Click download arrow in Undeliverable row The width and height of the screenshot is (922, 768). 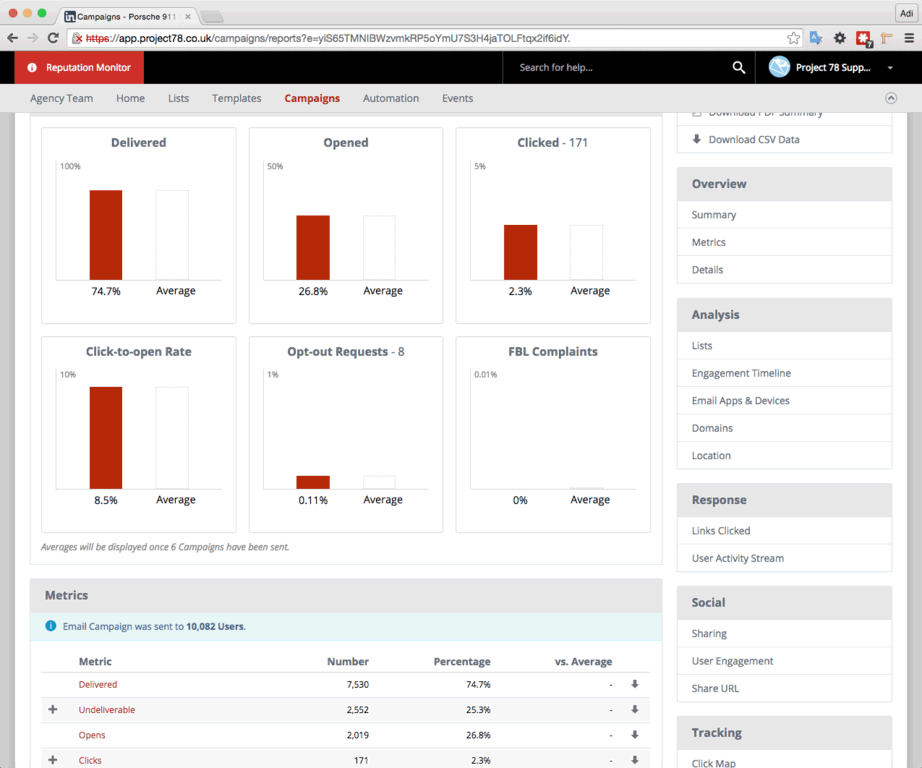[x=634, y=710]
